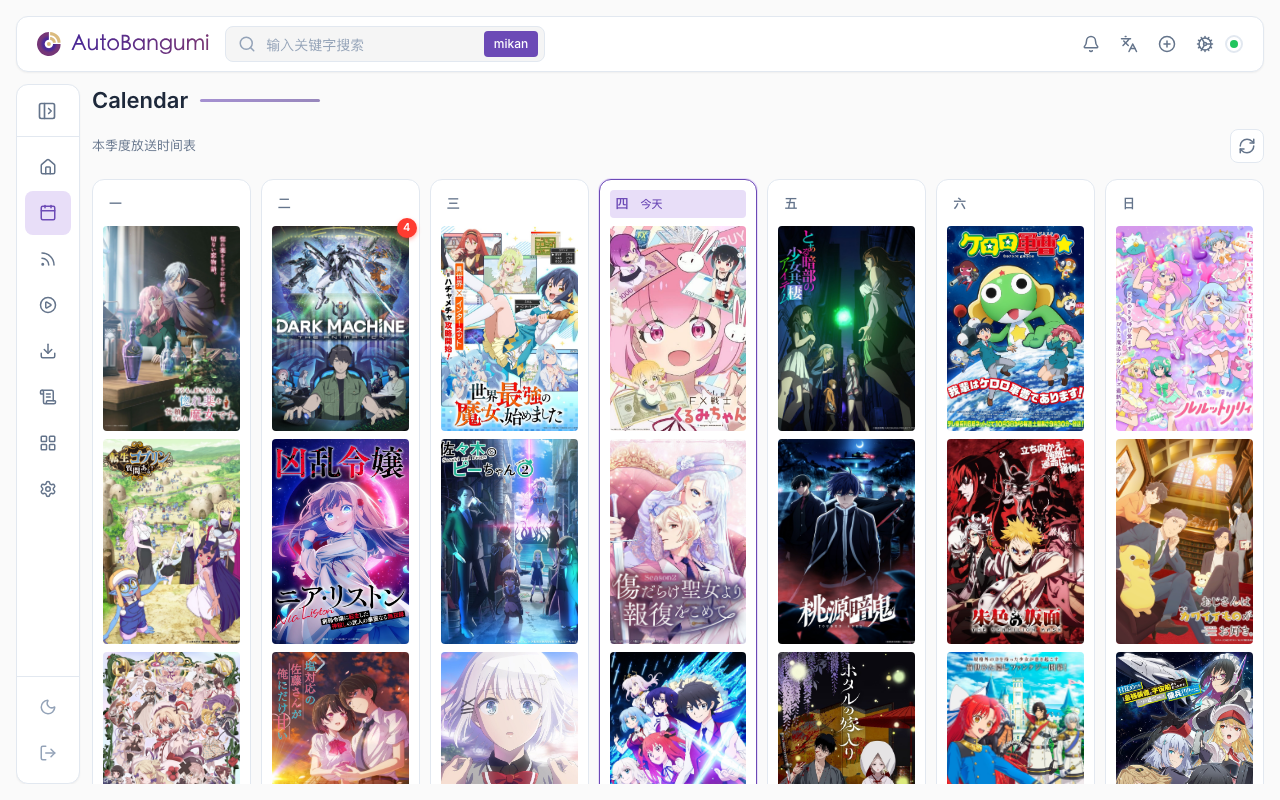Log out using the sidebar exit icon

click(x=48, y=753)
